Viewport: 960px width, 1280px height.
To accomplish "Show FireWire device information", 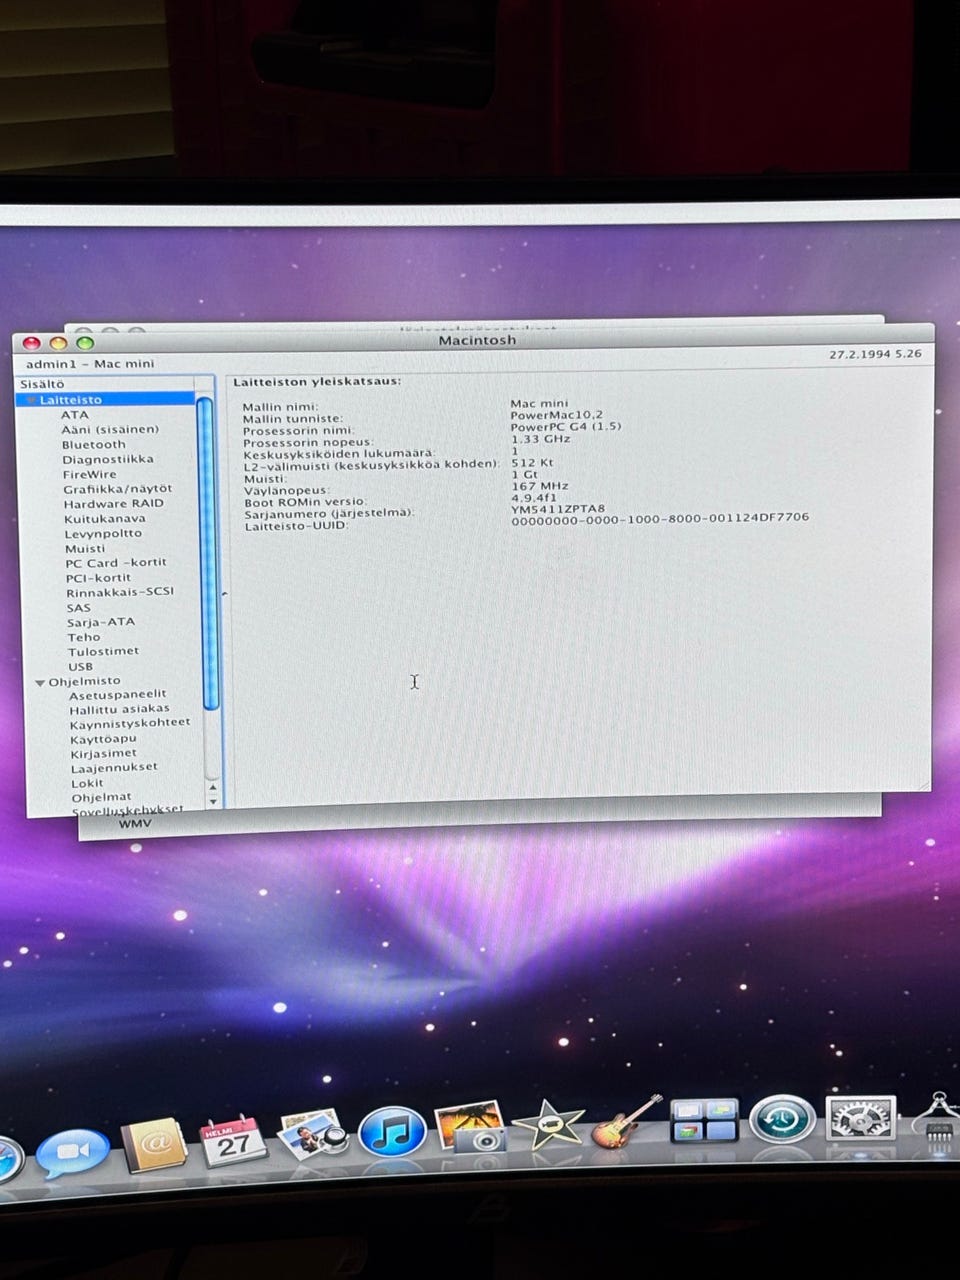I will click(90, 474).
